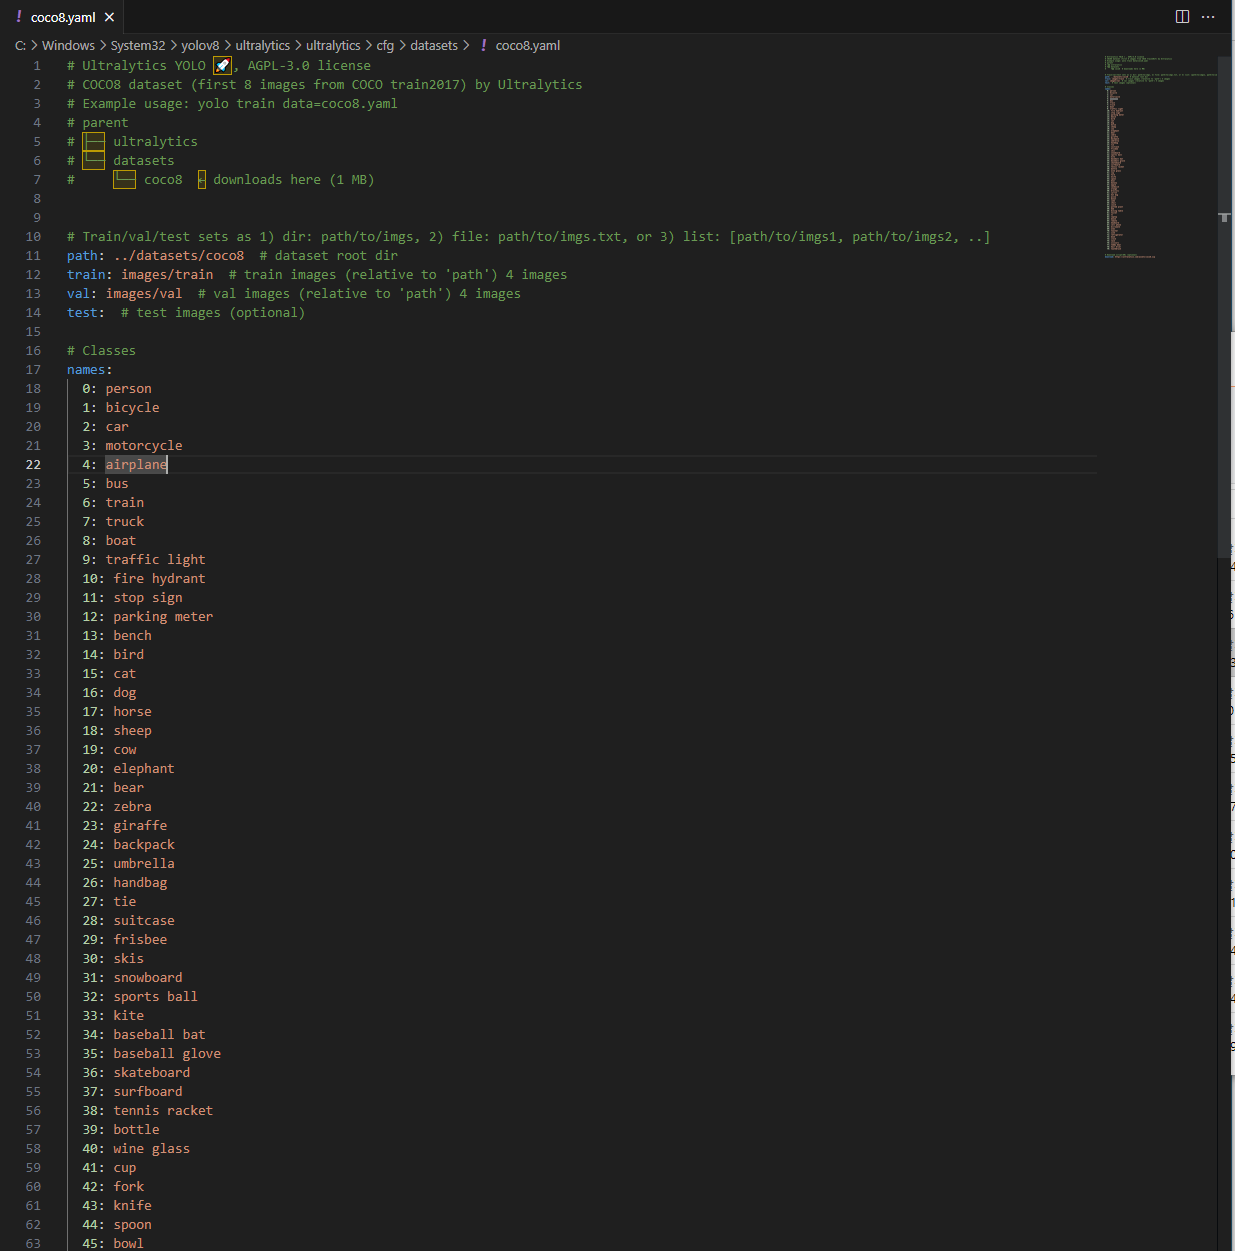Open the datasets breadcrumb folder

tap(434, 46)
